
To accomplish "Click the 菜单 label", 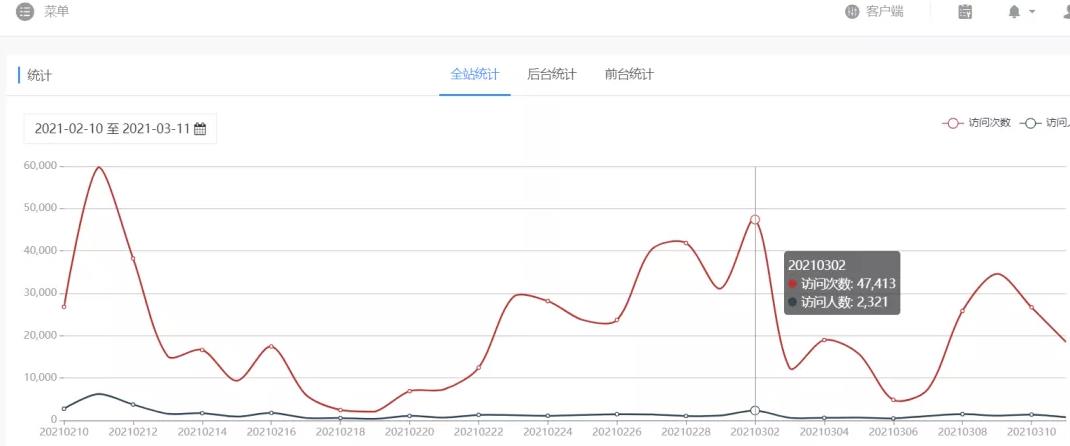I will point(57,12).
